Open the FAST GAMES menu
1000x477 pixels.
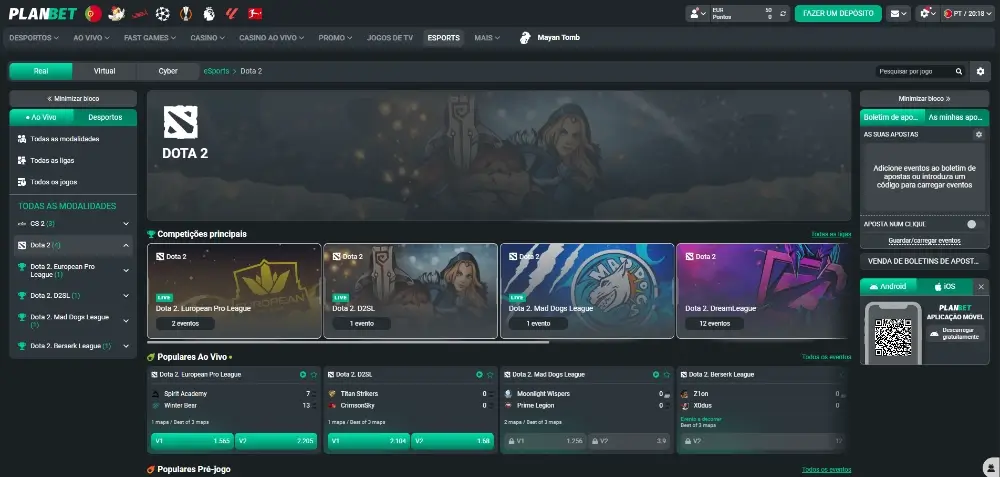click(x=150, y=38)
